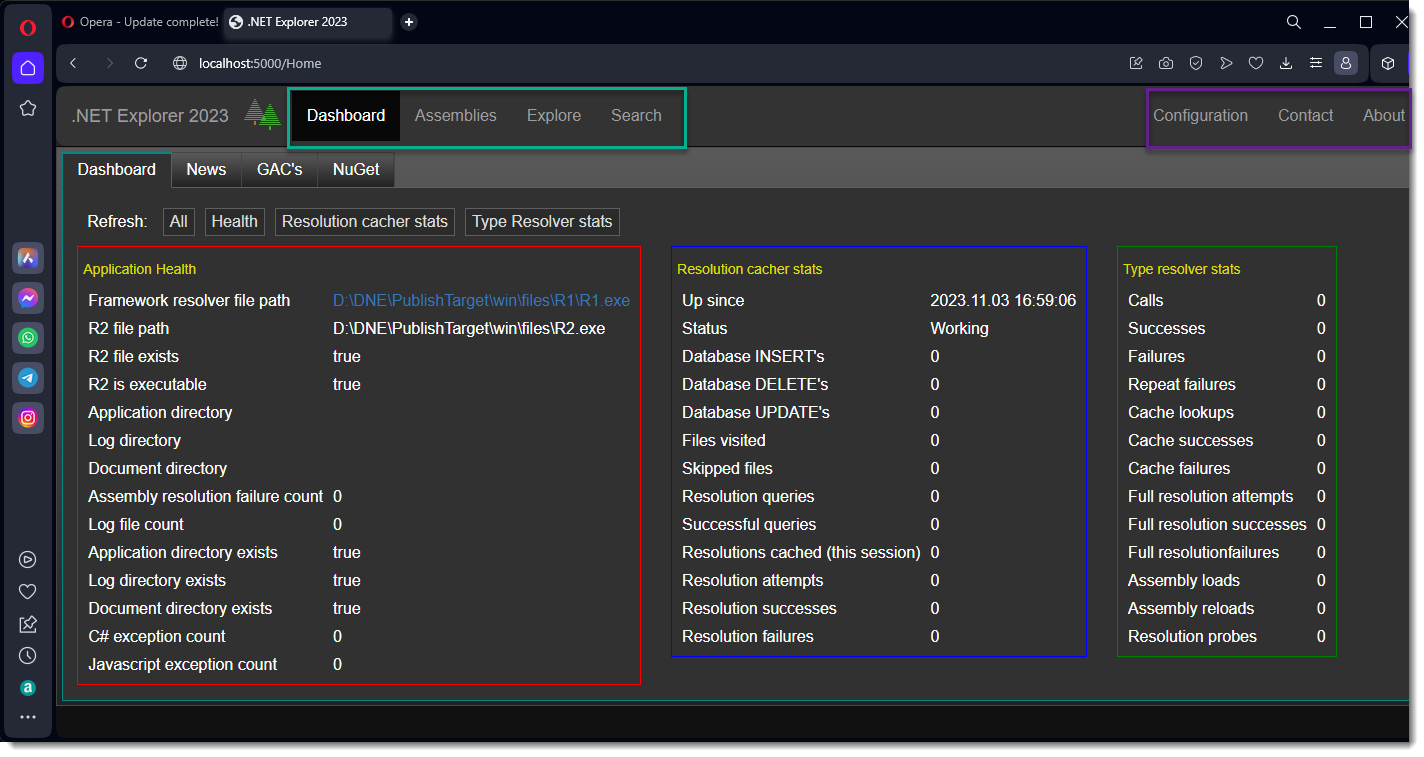1424x757 pixels.
Task: Open Assemblies in the top navigation
Action: point(456,116)
